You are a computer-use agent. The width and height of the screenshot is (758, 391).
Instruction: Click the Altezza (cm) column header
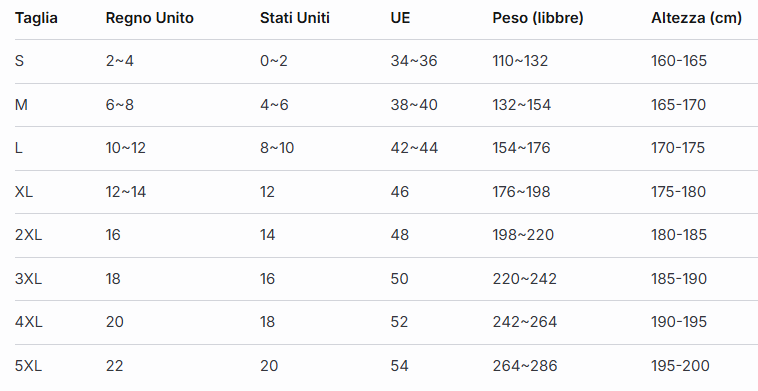(697, 18)
